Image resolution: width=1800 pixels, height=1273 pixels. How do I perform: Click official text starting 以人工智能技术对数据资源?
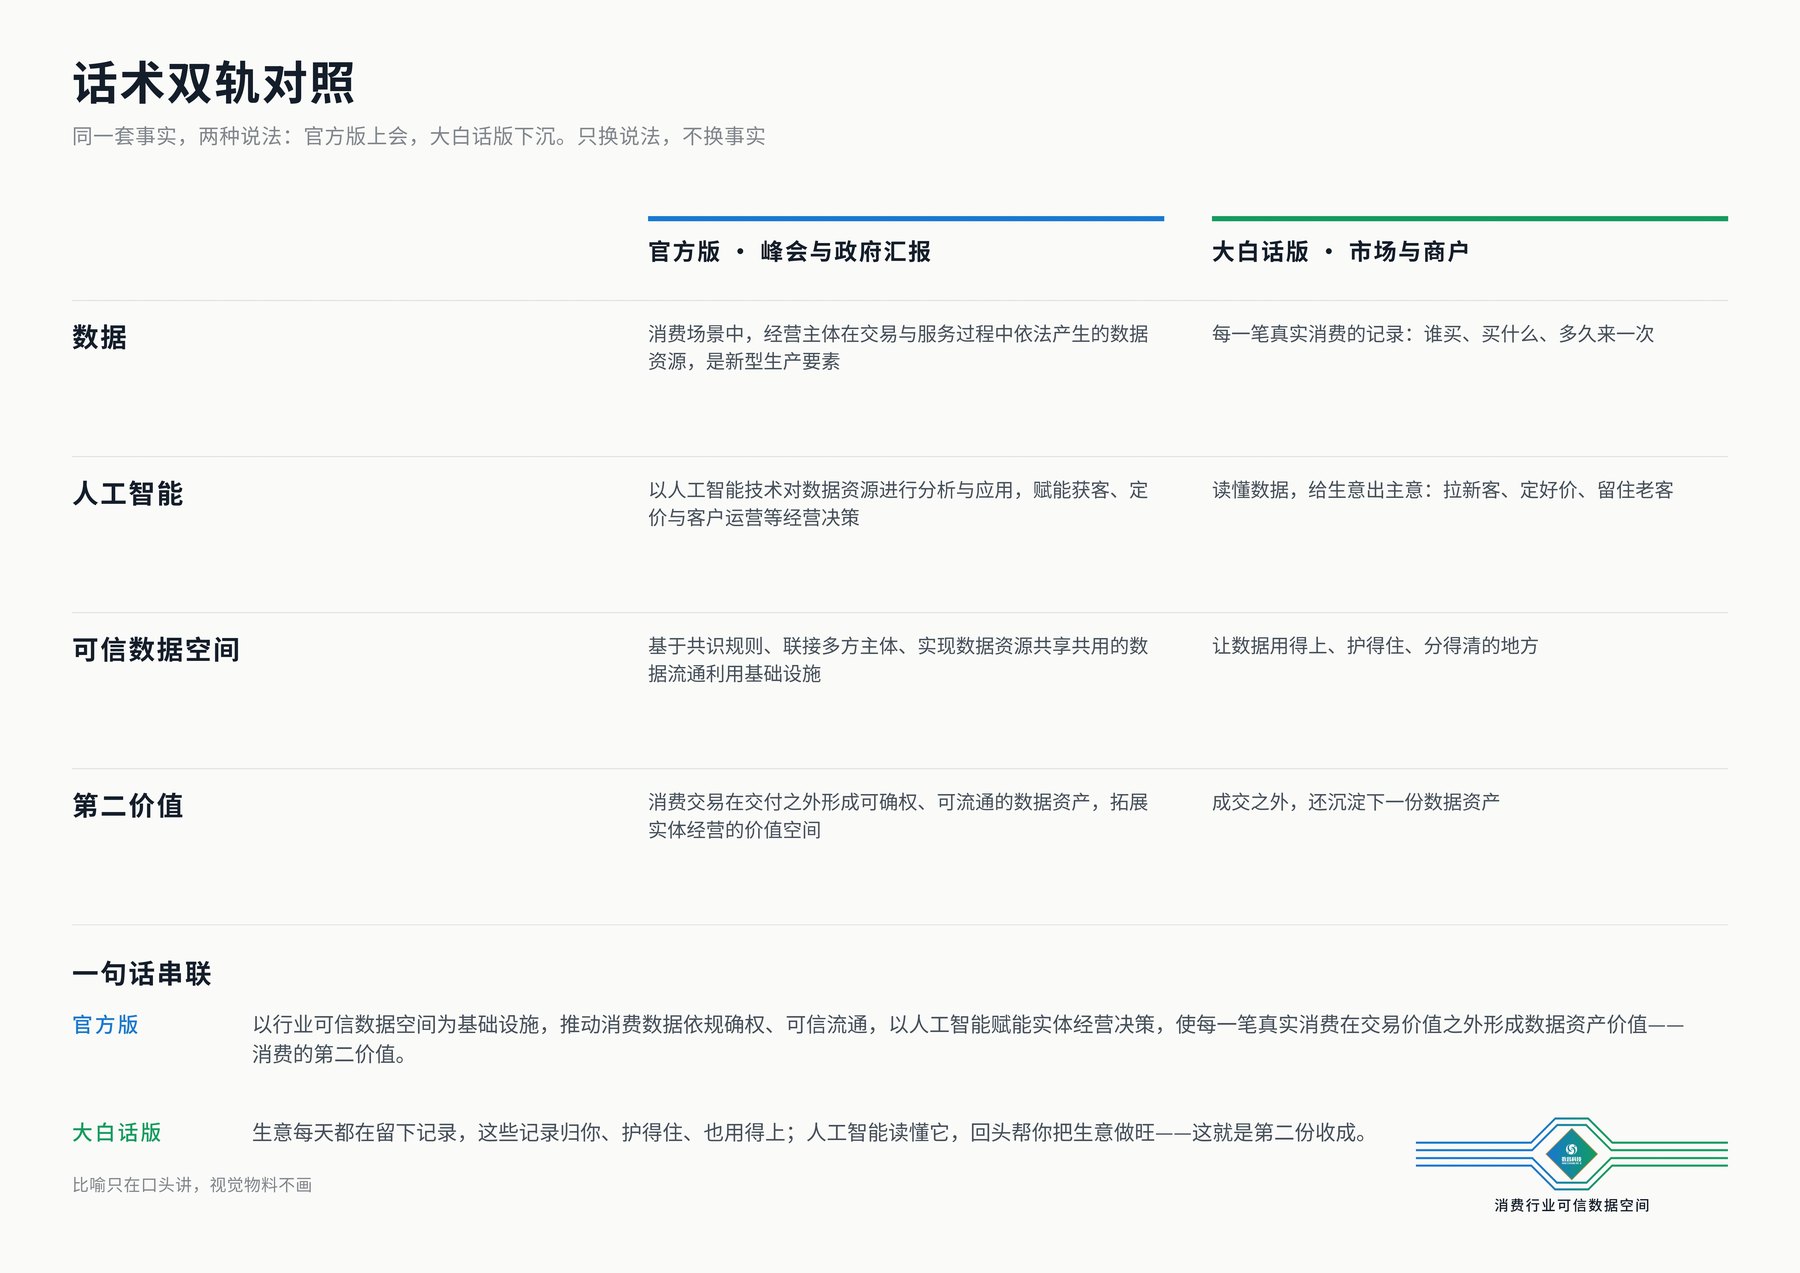coord(898,503)
